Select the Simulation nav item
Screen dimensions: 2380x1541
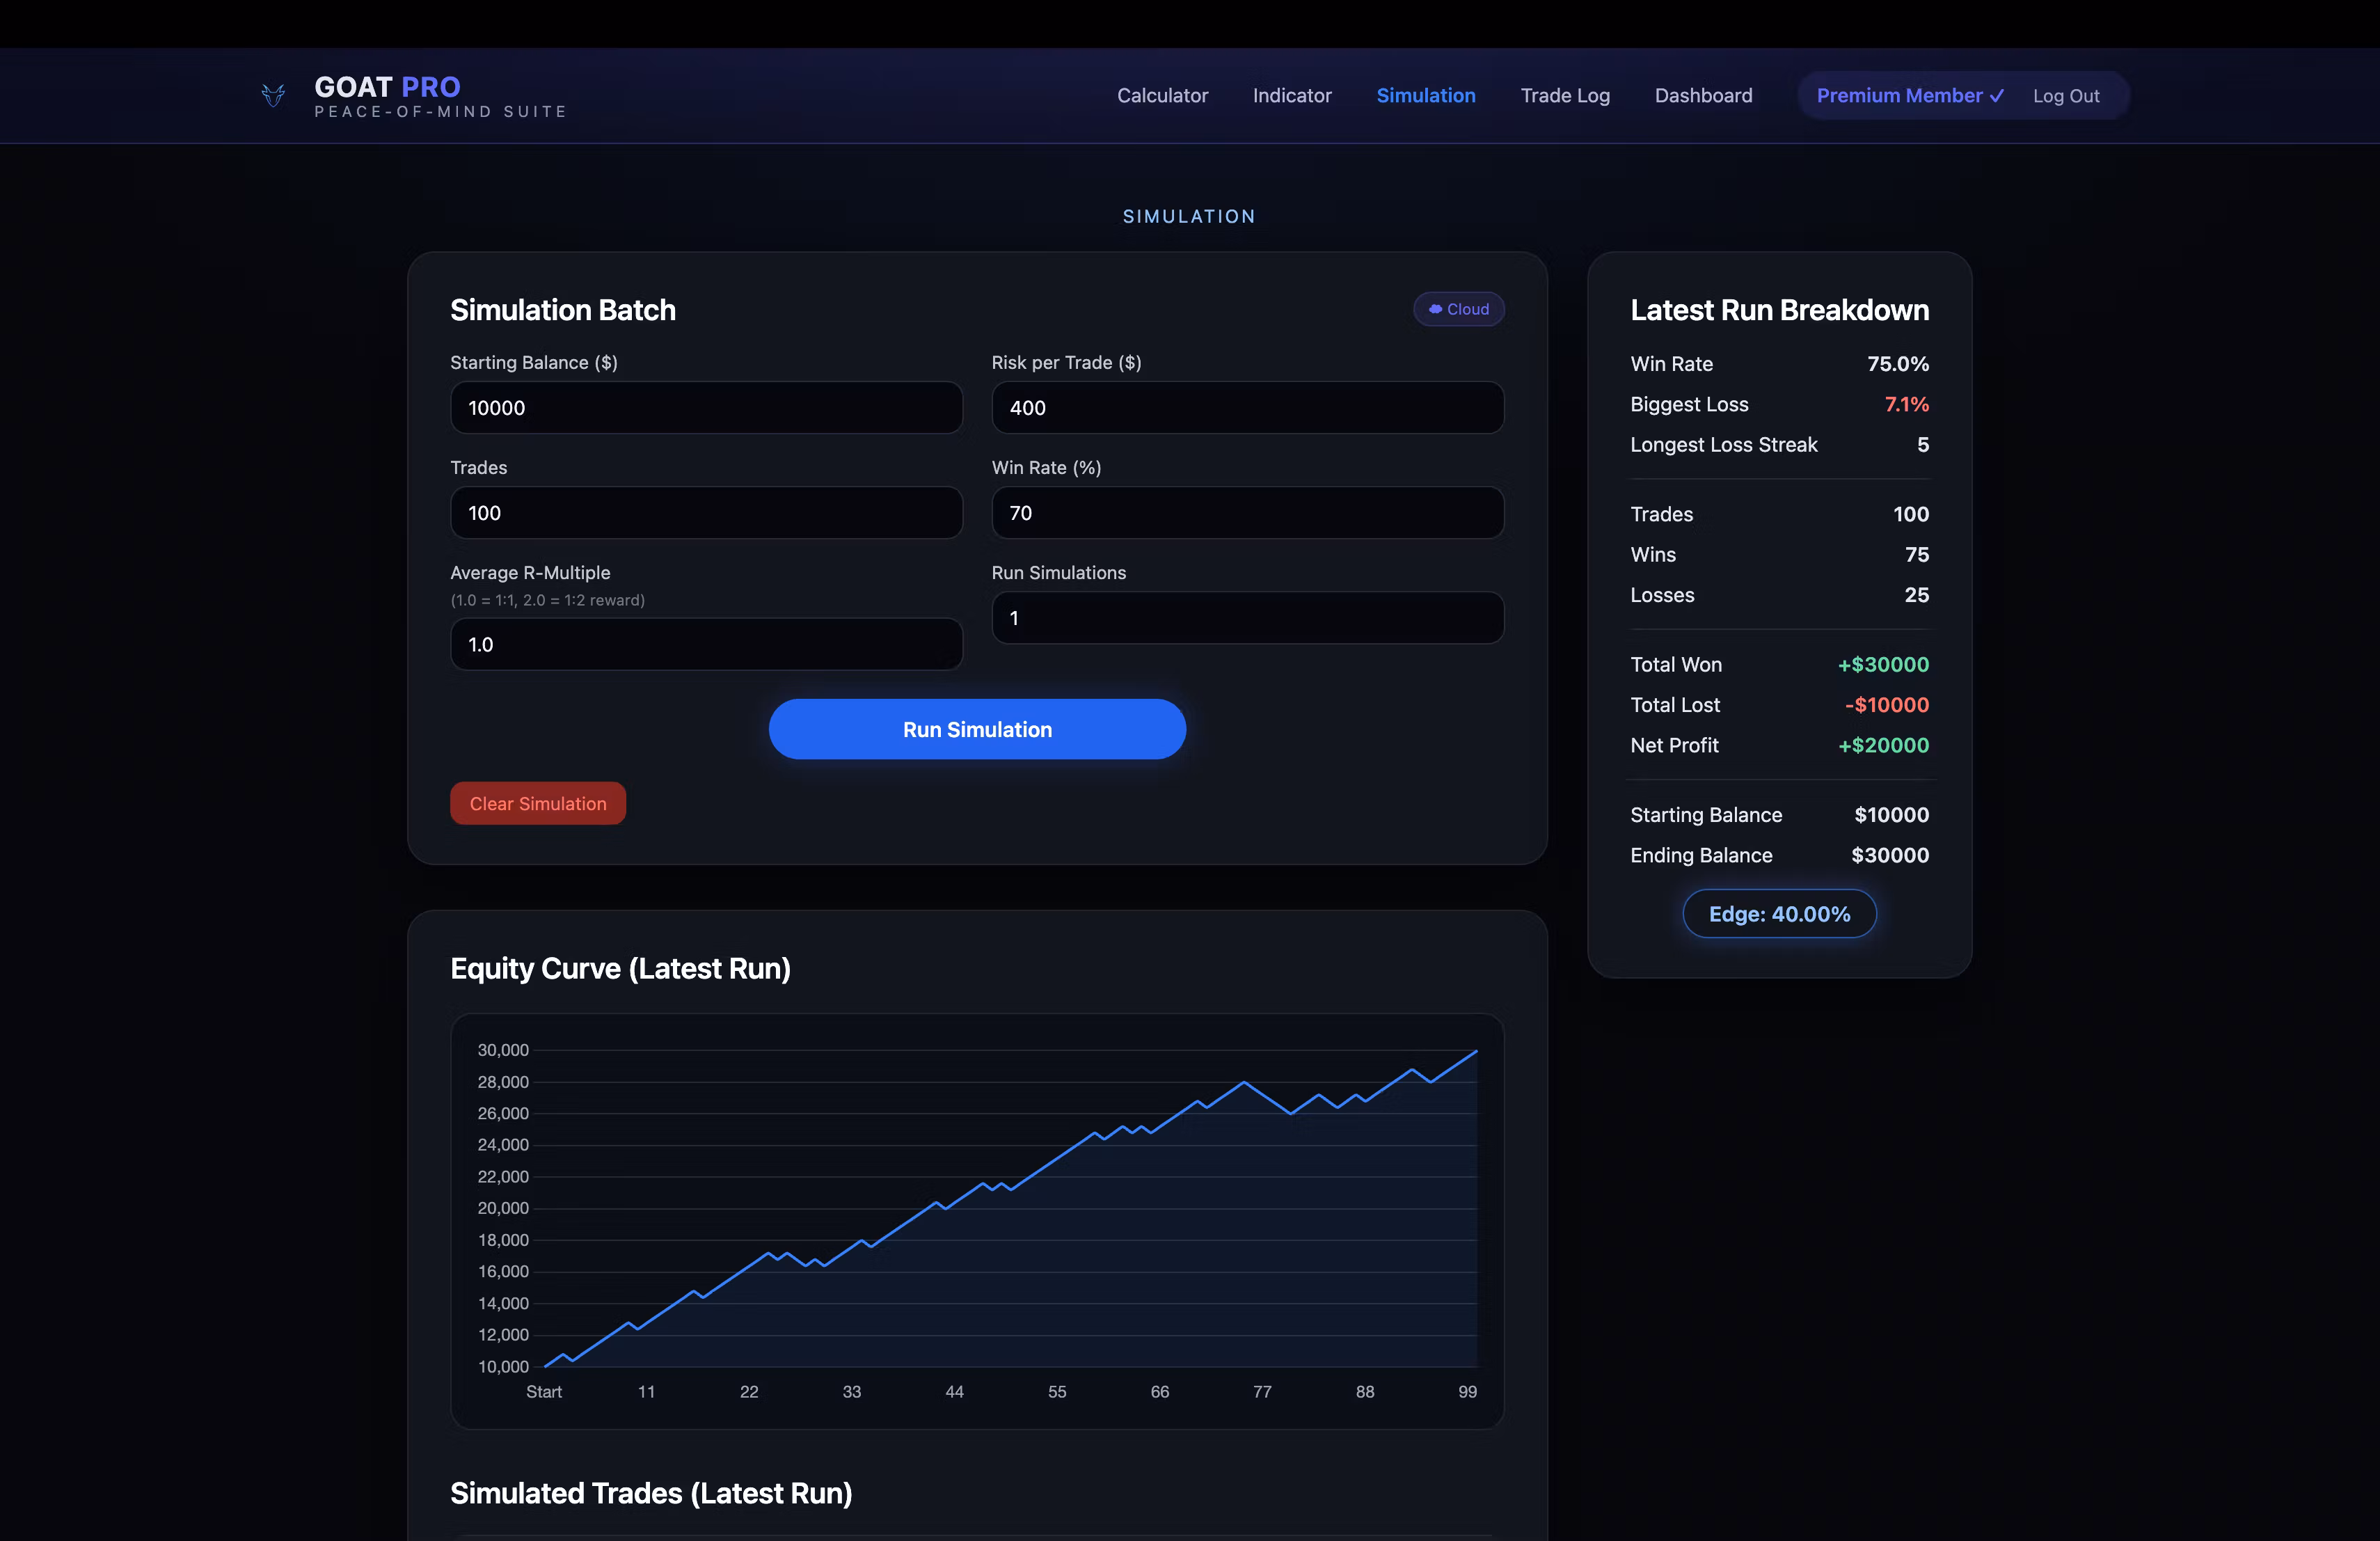pos(1425,96)
